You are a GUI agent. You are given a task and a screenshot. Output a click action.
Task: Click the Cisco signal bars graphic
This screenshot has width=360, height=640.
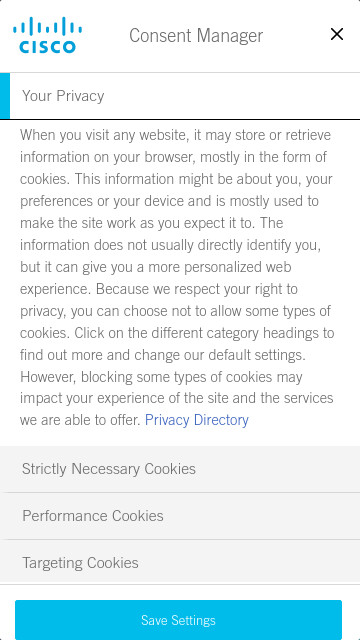[47, 26]
